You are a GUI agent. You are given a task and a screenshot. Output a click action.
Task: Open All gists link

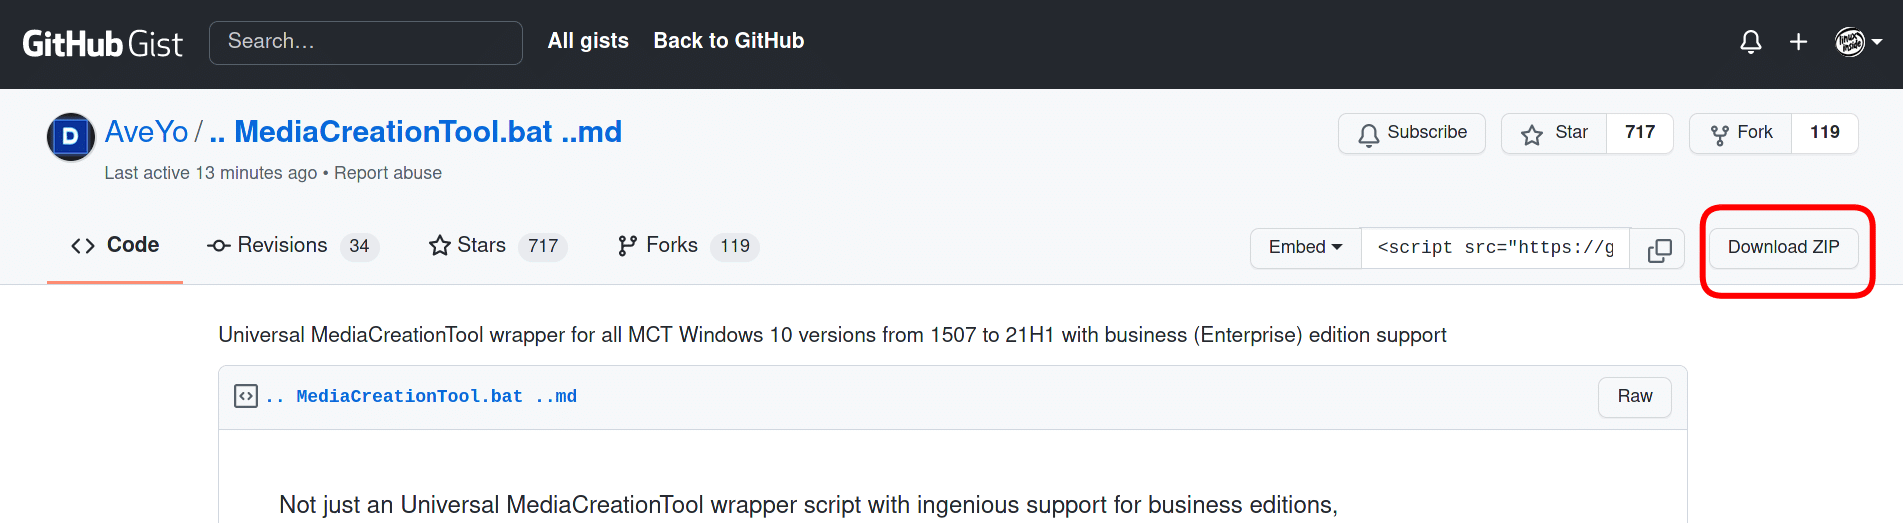(588, 41)
